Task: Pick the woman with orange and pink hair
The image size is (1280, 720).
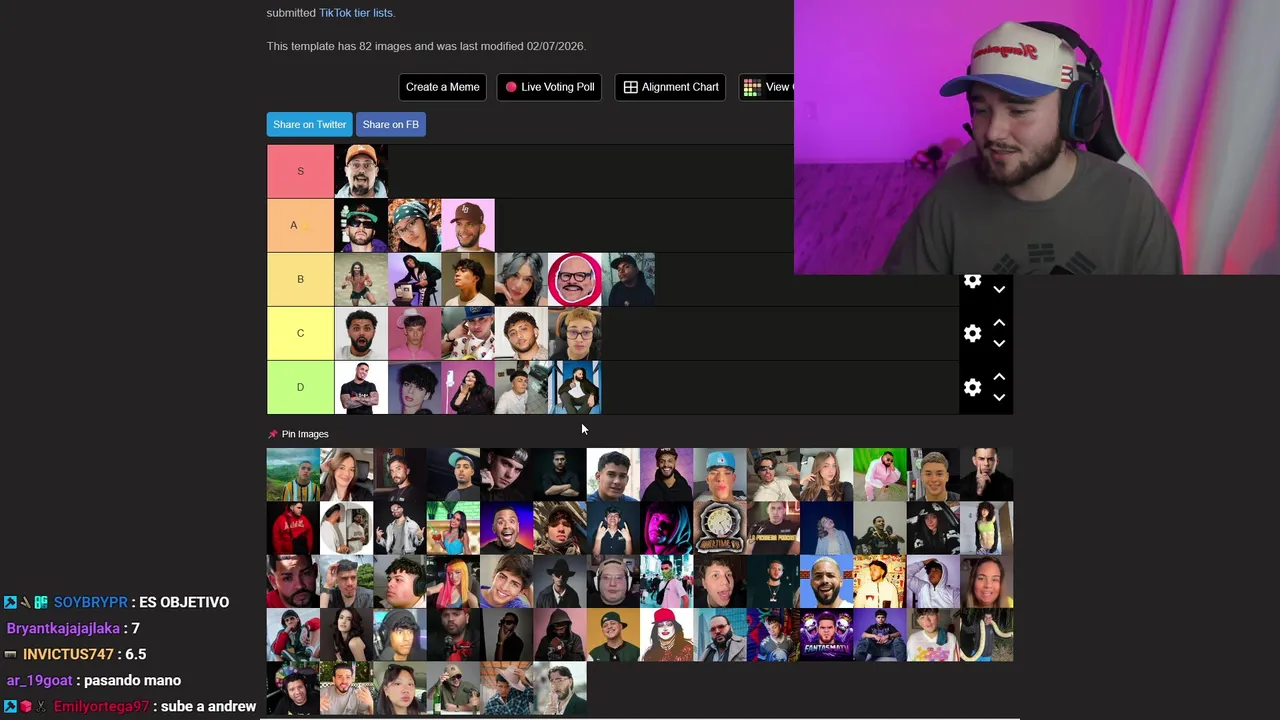Action: click(453, 581)
